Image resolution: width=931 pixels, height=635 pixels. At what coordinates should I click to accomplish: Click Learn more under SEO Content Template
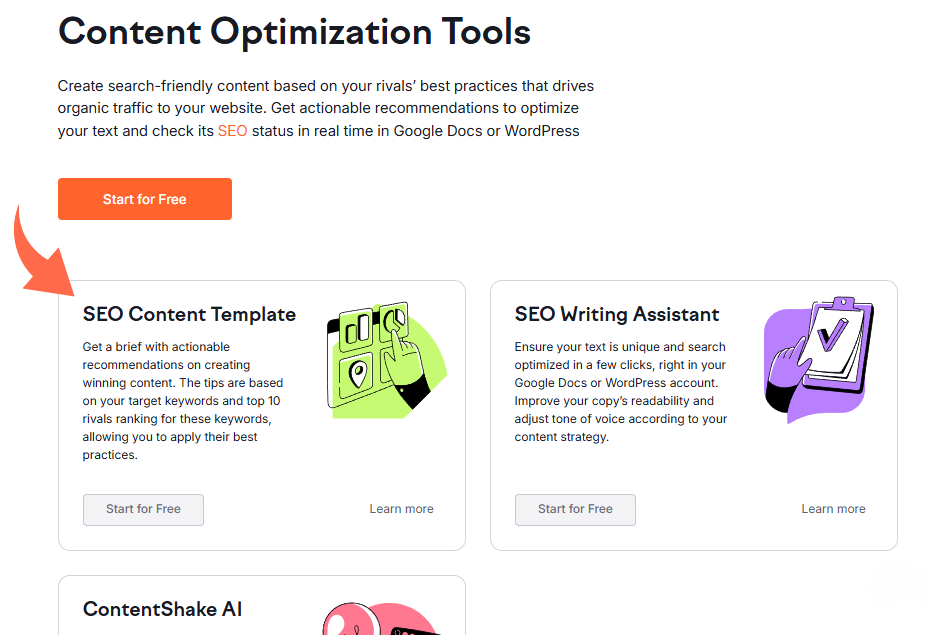coord(401,508)
